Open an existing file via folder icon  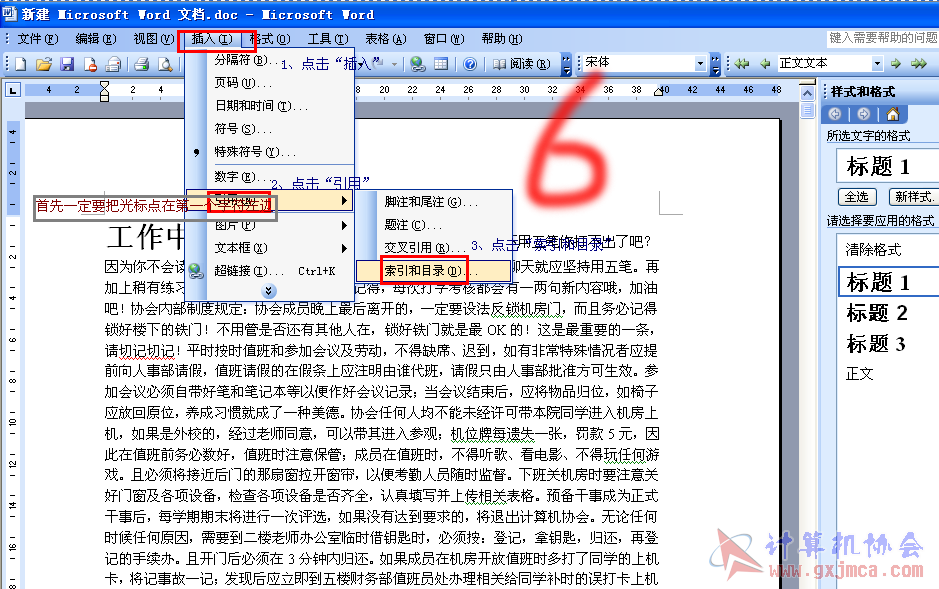click(44, 63)
